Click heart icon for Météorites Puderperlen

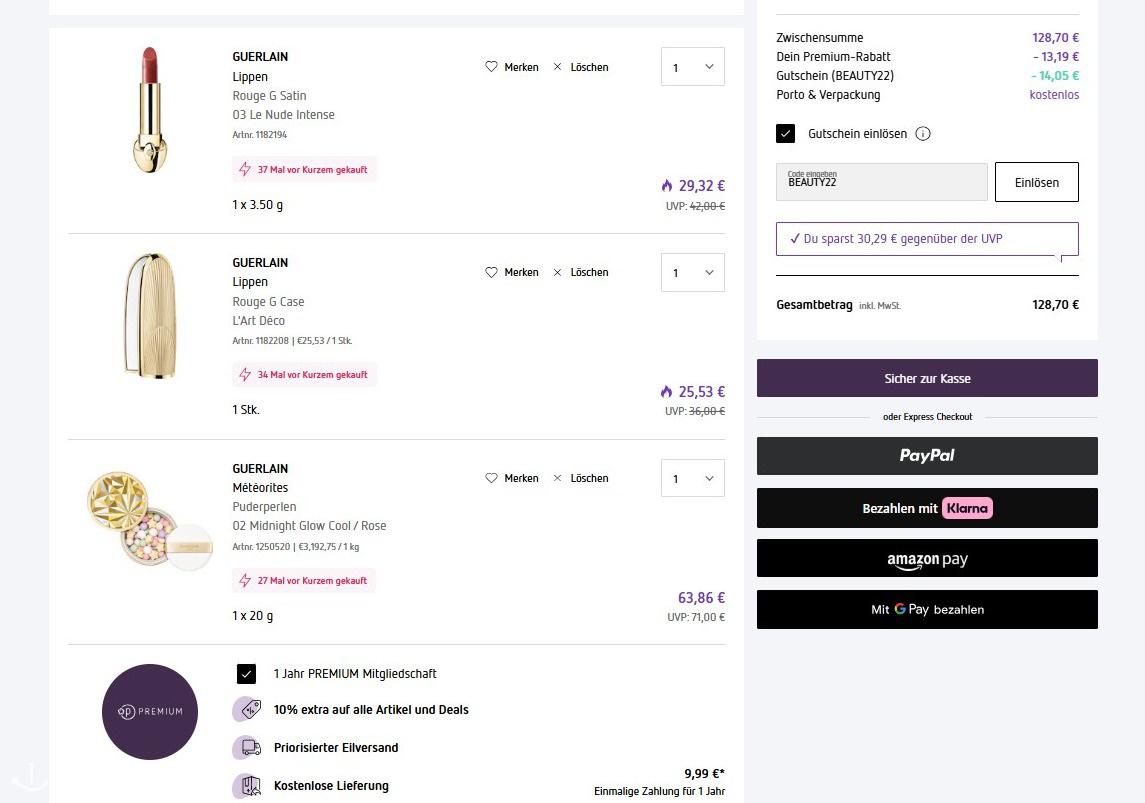click(491, 478)
